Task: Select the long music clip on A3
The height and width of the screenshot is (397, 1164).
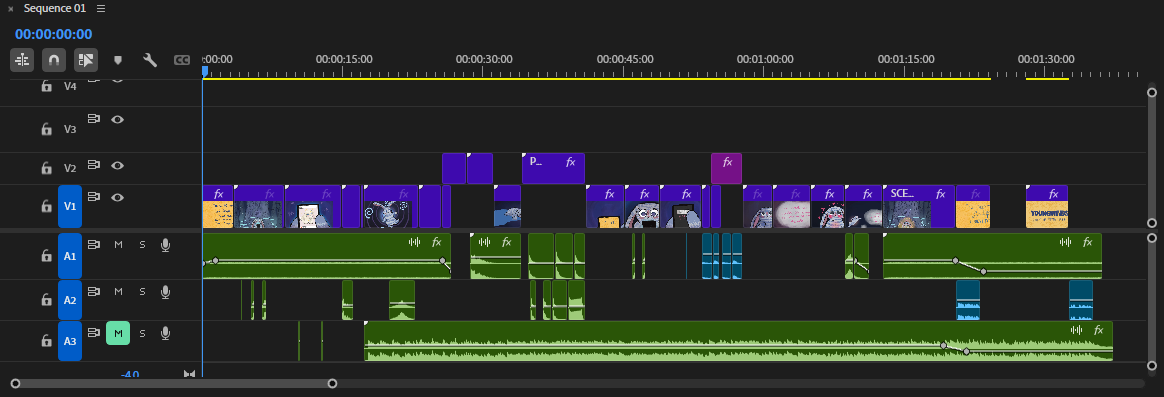Action: tap(738, 341)
